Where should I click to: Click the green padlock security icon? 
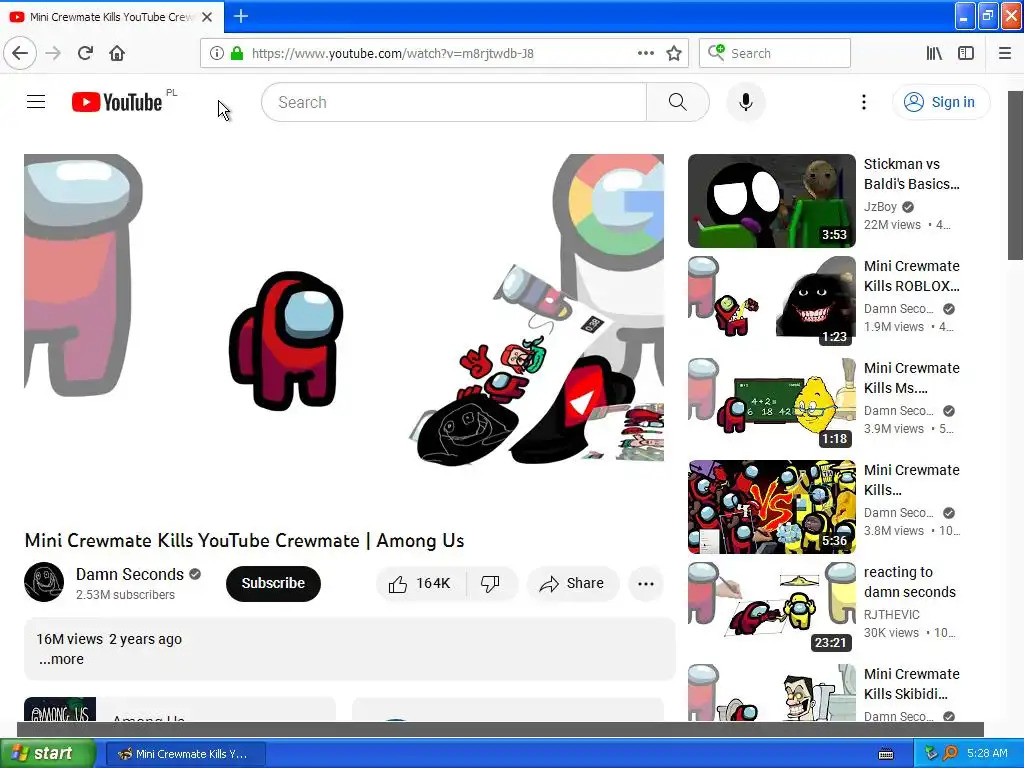(x=237, y=53)
